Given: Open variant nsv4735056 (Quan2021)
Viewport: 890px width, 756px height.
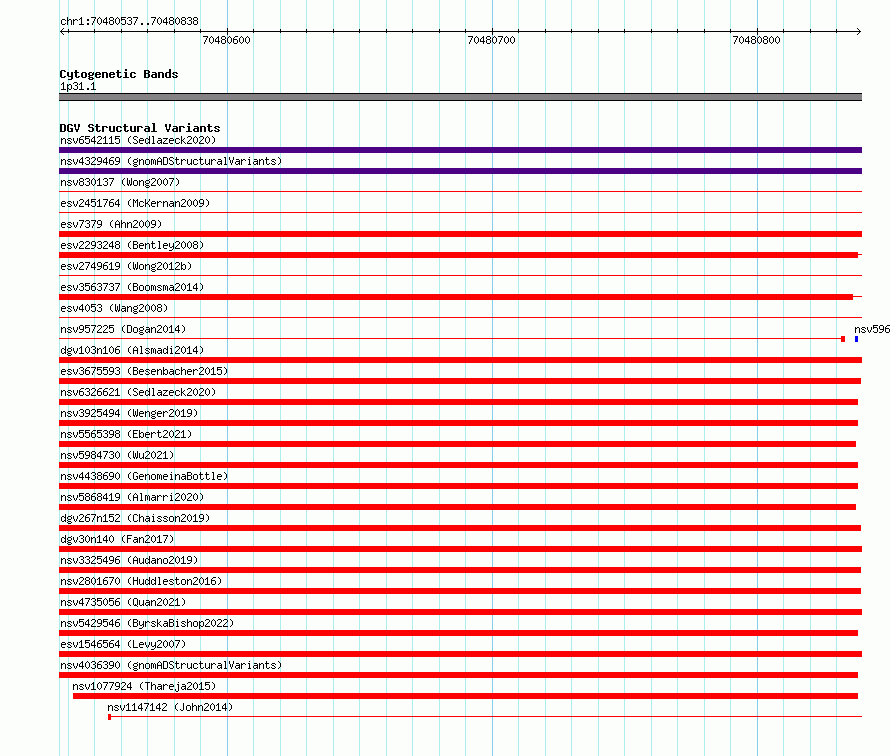Looking at the screenshot, I should point(123,602).
